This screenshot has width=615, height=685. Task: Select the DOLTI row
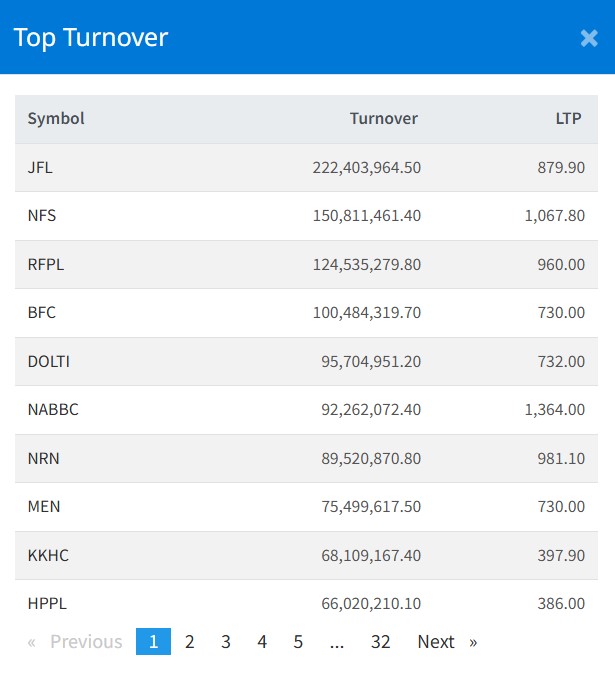point(48,362)
